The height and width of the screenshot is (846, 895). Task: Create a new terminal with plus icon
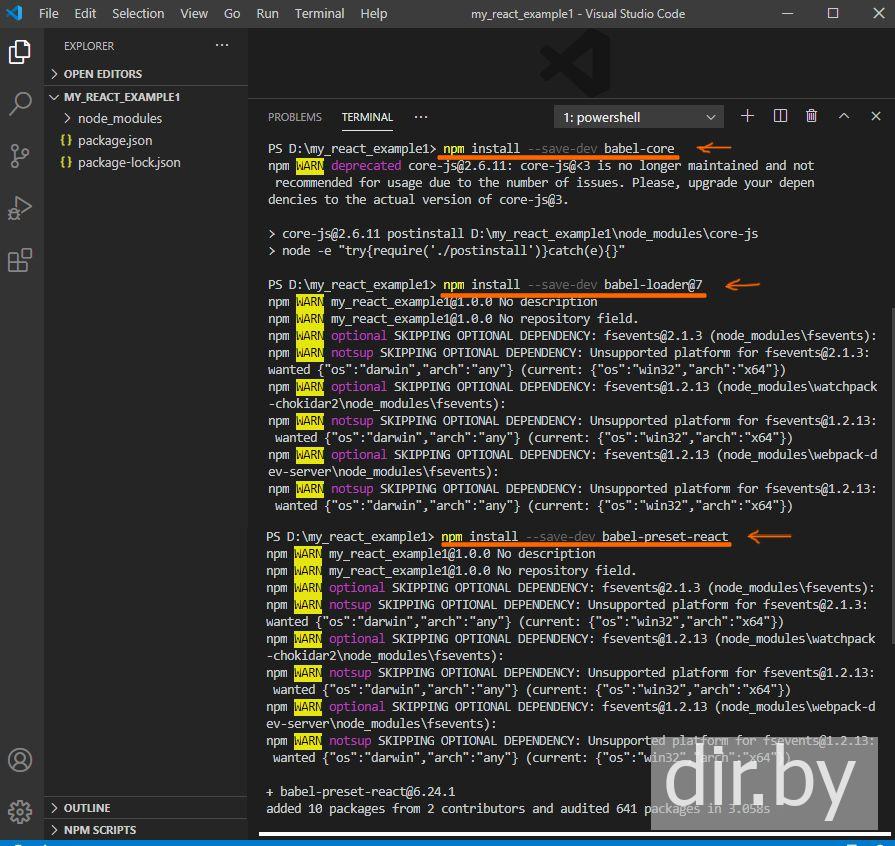[747, 117]
